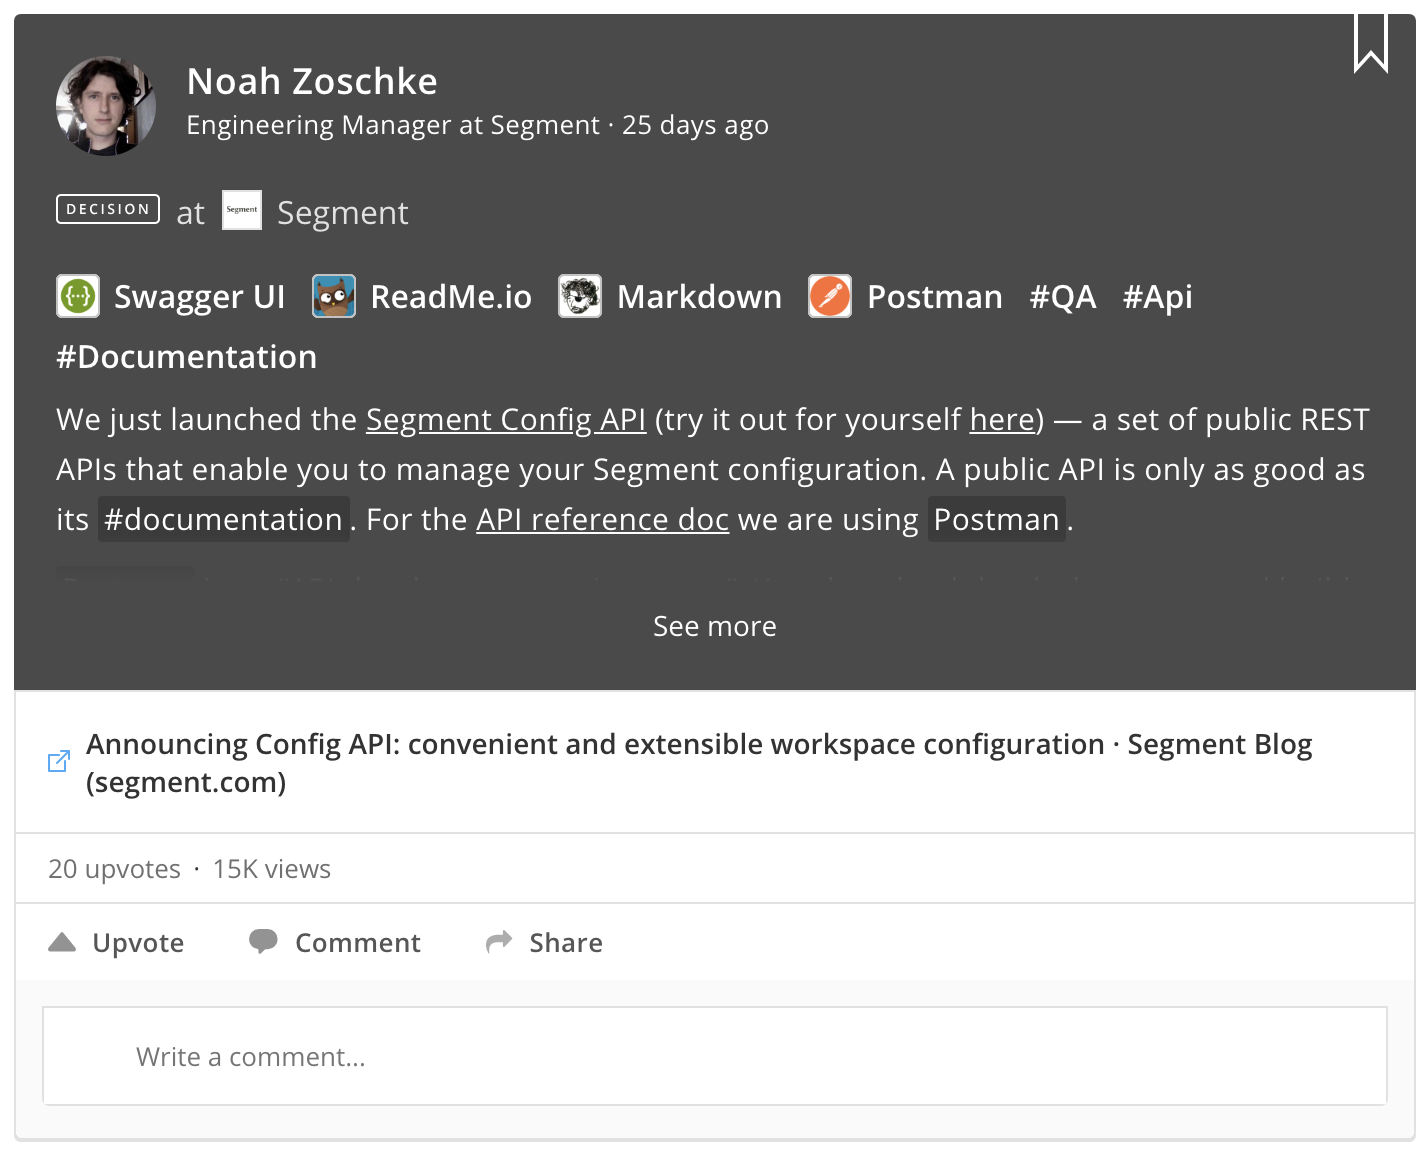Open the API reference doc link
1426x1150 pixels.
(x=603, y=520)
